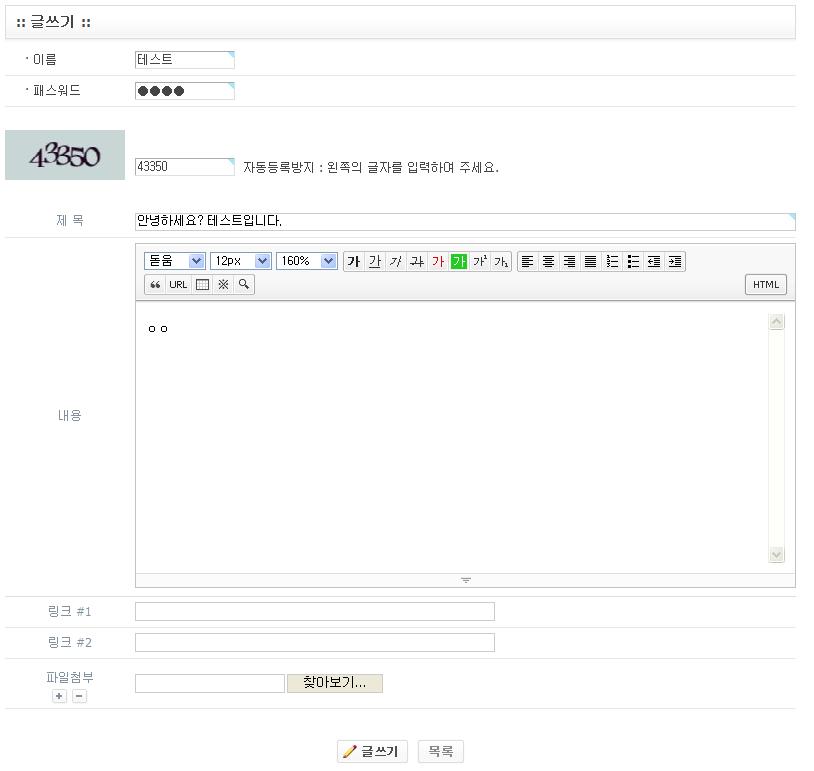
Task: Open the 160% line height dropdown
Action: click(x=307, y=261)
